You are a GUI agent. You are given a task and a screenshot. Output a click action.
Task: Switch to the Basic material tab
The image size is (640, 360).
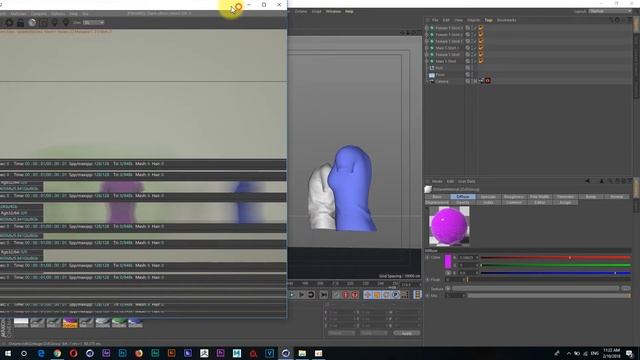pos(437,197)
